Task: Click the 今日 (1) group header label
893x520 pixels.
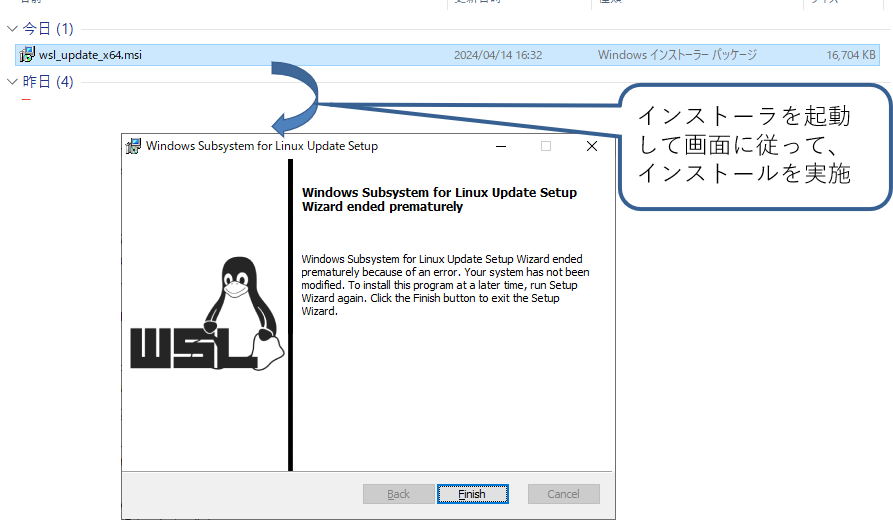Action: (x=48, y=28)
